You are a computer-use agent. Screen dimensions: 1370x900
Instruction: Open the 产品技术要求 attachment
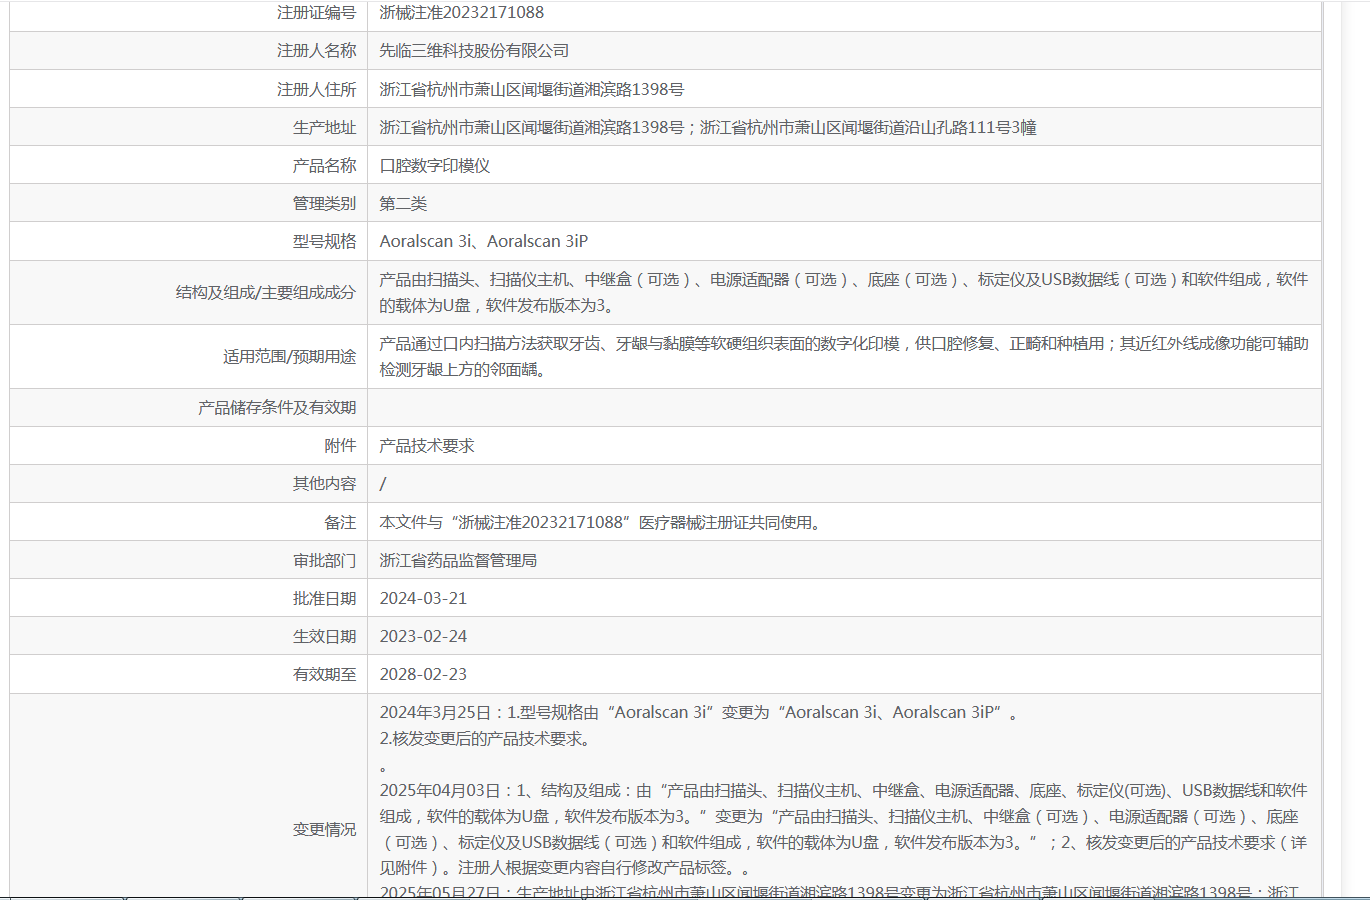click(x=427, y=445)
